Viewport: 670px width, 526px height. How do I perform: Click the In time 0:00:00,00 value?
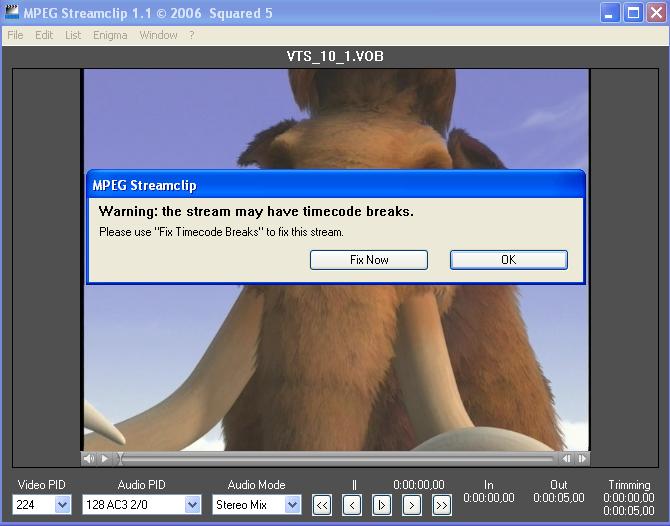pos(489,498)
